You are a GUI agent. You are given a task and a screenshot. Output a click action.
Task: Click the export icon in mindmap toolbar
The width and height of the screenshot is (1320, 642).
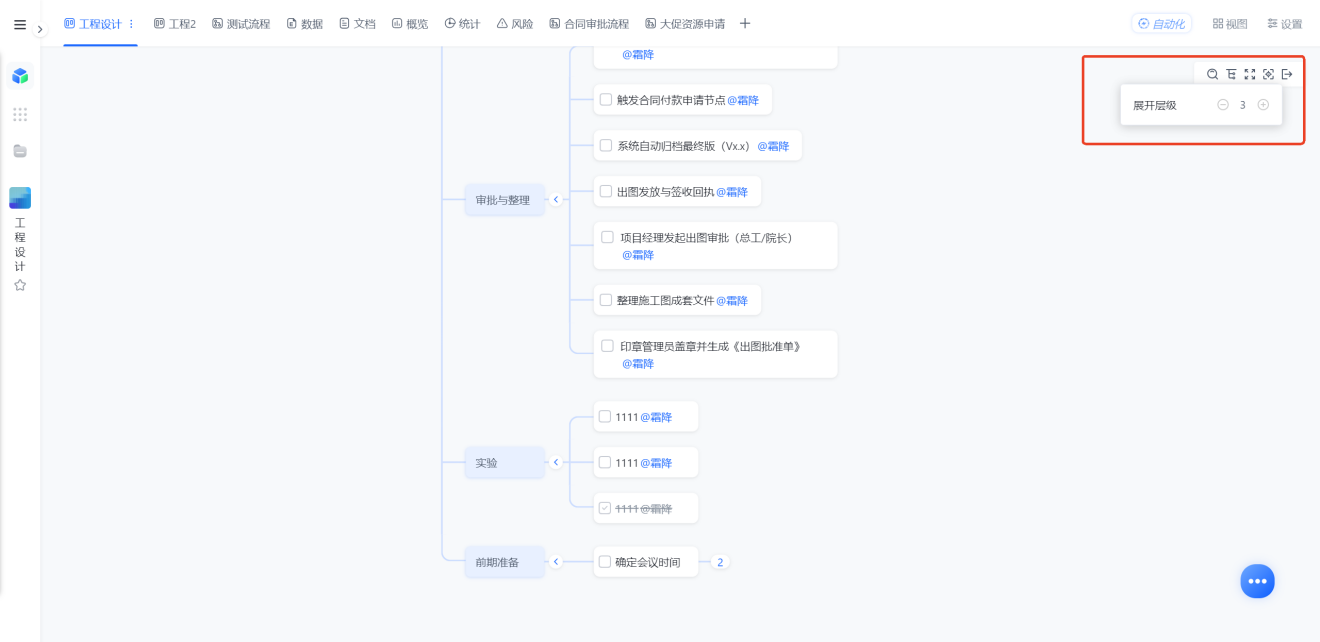(1287, 74)
